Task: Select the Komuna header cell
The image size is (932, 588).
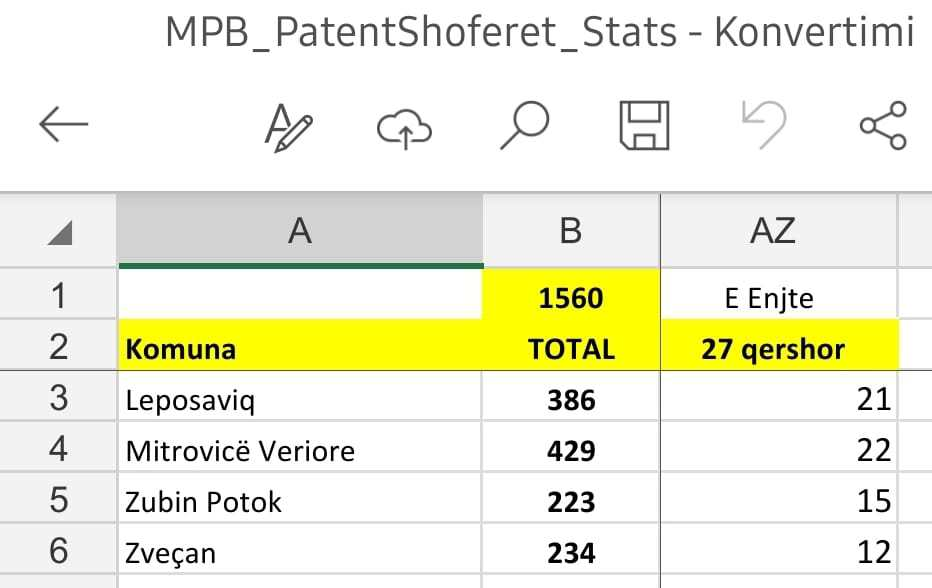Action: [x=300, y=347]
